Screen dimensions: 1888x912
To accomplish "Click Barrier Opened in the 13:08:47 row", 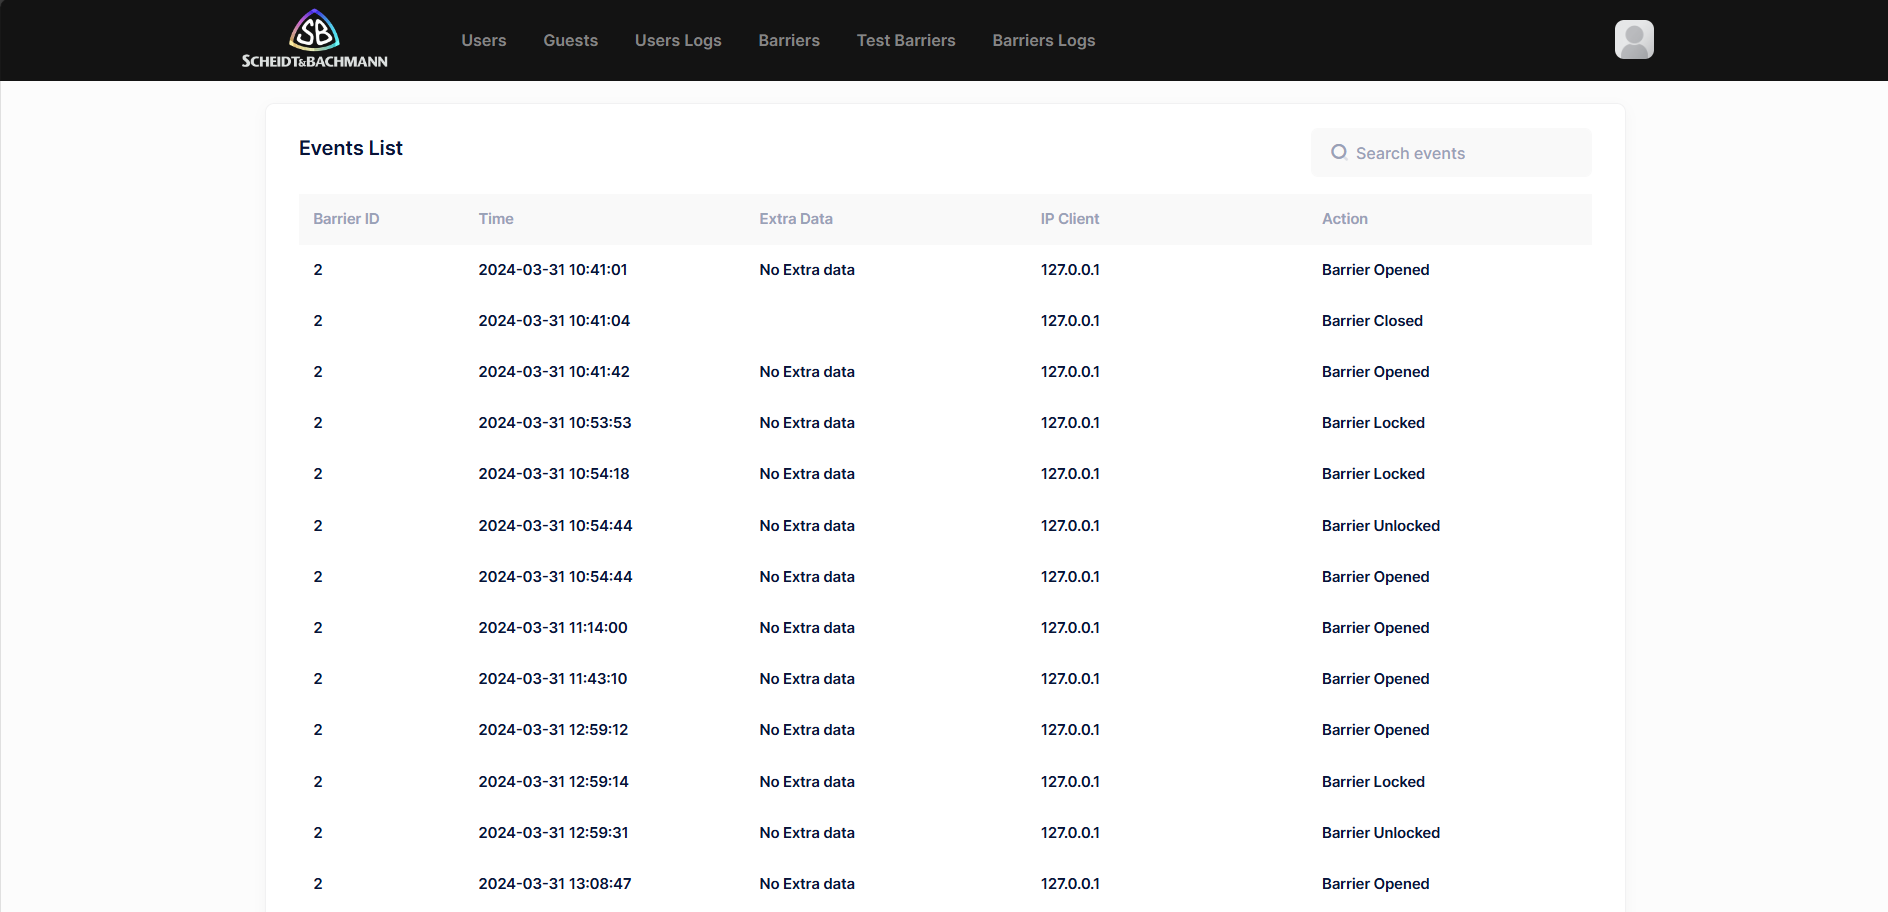I will pos(1376,884).
